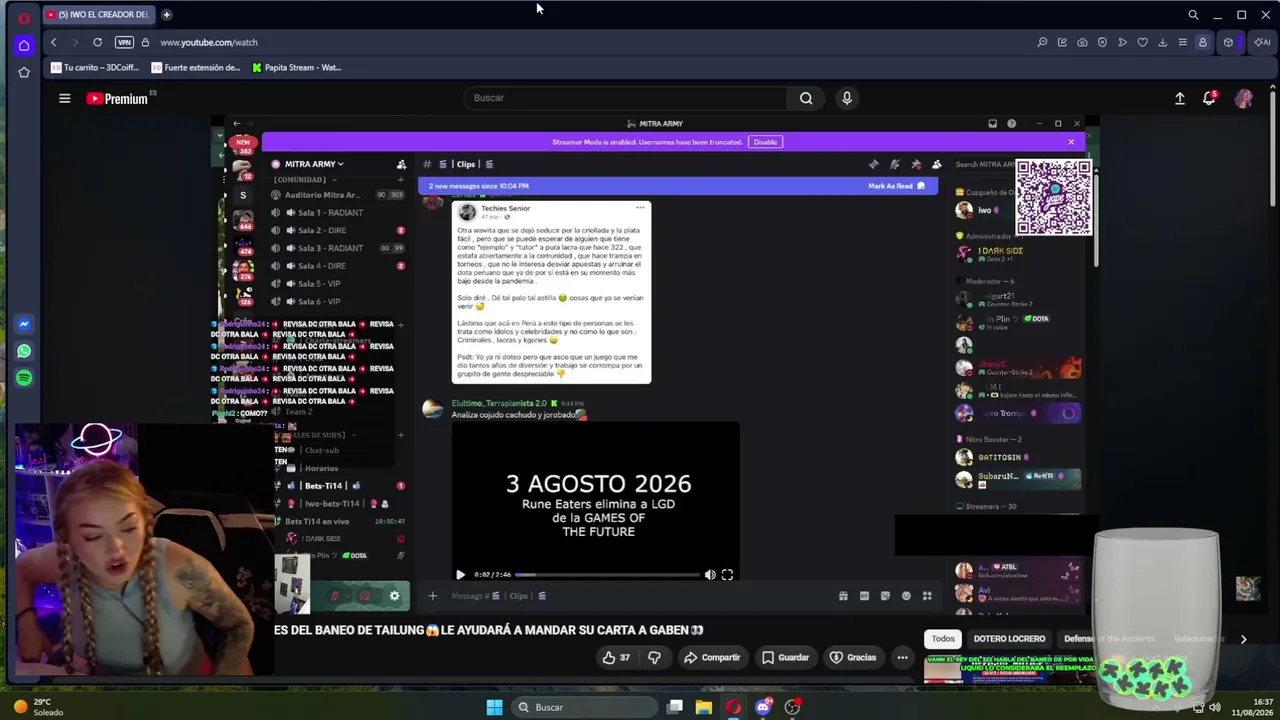The height and width of the screenshot is (720, 1280).
Task: Go to YouTube Premium home logo
Action: 117,98
